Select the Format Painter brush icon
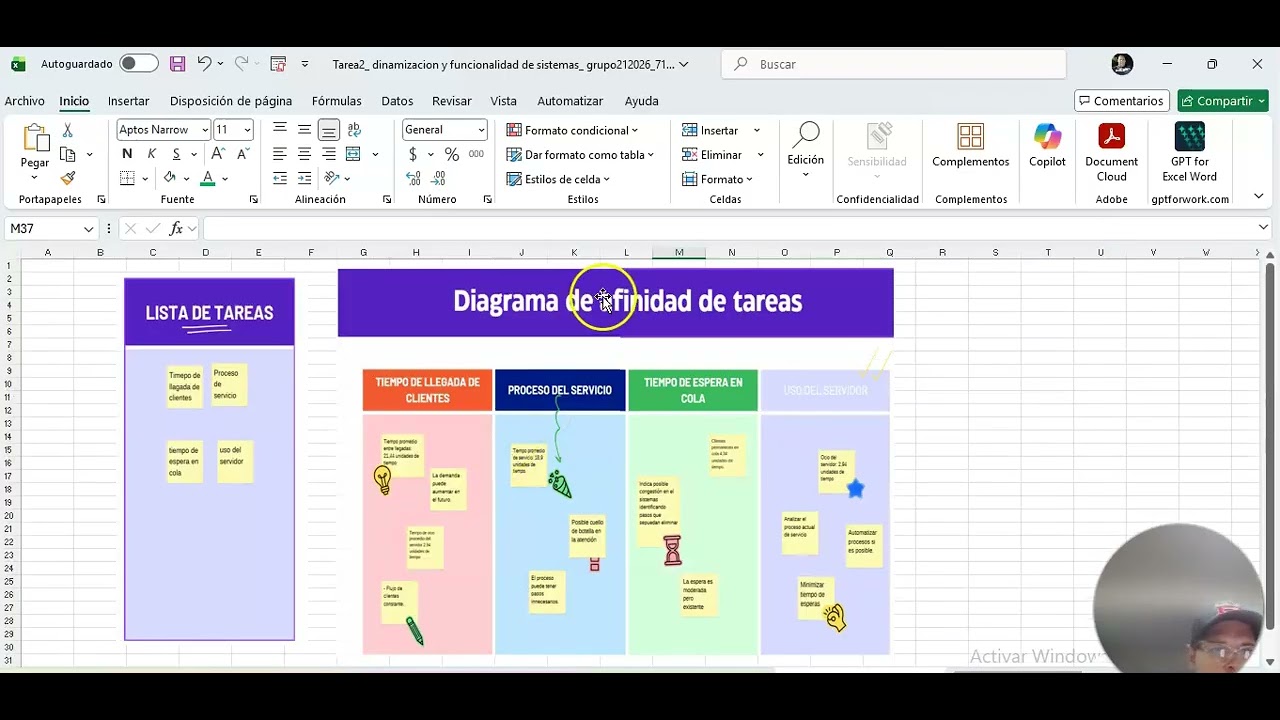This screenshot has height=720, width=1280. pyautogui.click(x=68, y=178)
